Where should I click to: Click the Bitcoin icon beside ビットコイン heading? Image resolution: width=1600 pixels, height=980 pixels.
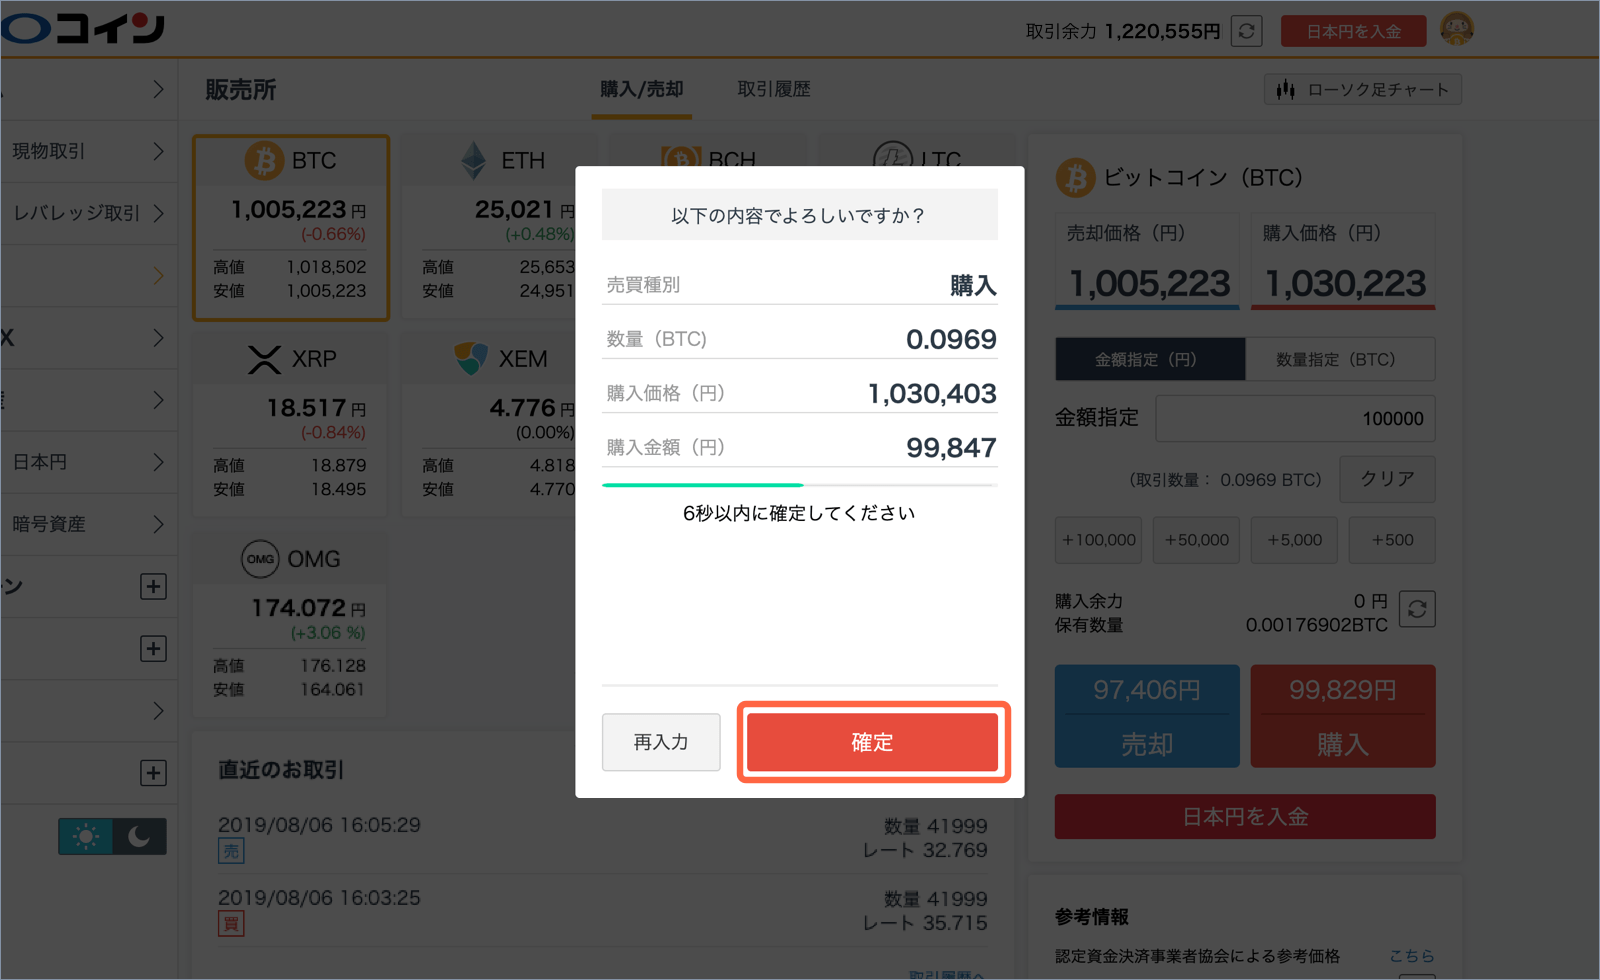(1076, 178)
